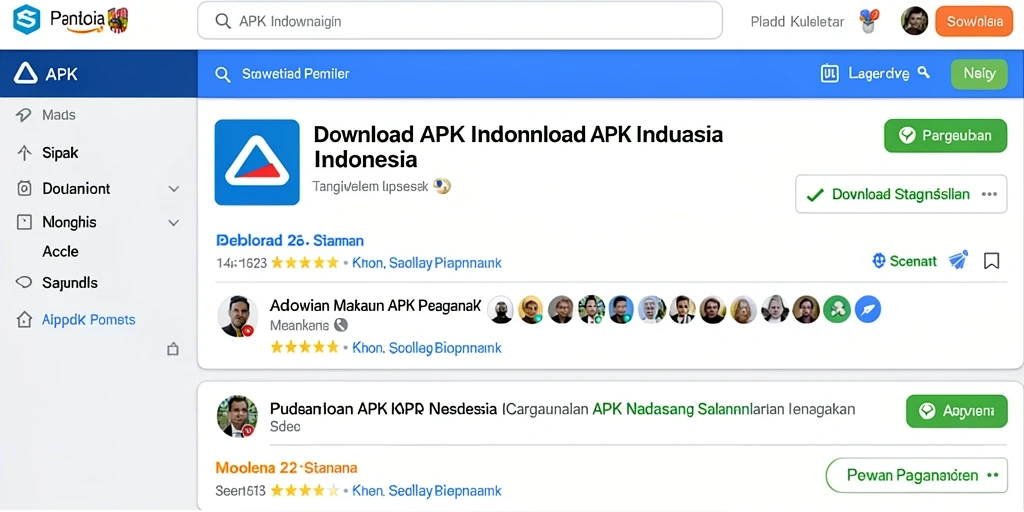1024x512 pixels.
Task: Click the Sajundls sidebar icon
Action: coord(24,283)
